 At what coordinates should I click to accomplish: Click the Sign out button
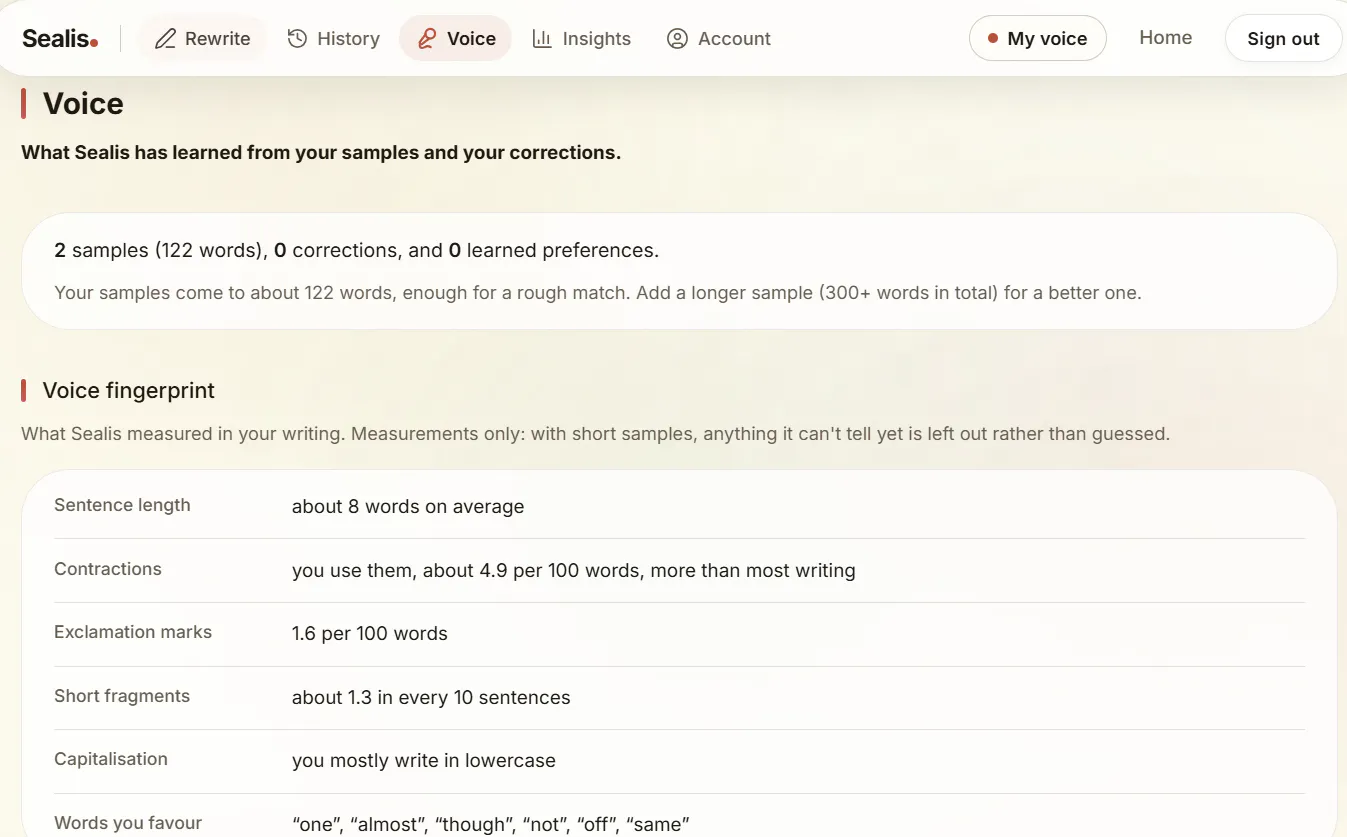click(1283, 39)
